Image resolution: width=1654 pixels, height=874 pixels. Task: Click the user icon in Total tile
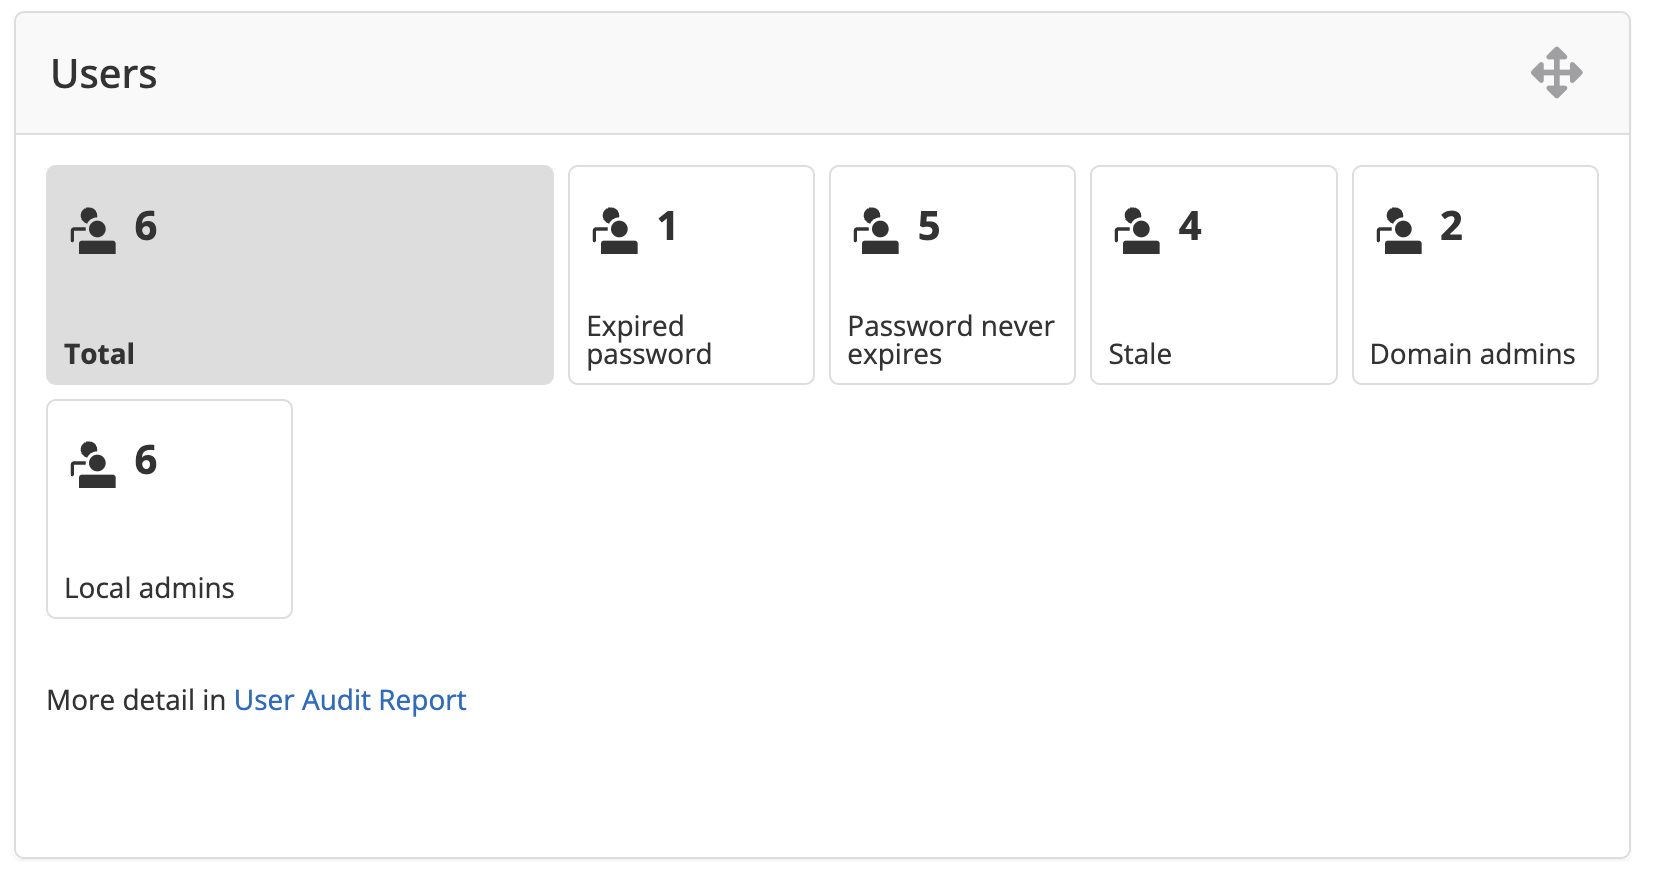(93, 231)
